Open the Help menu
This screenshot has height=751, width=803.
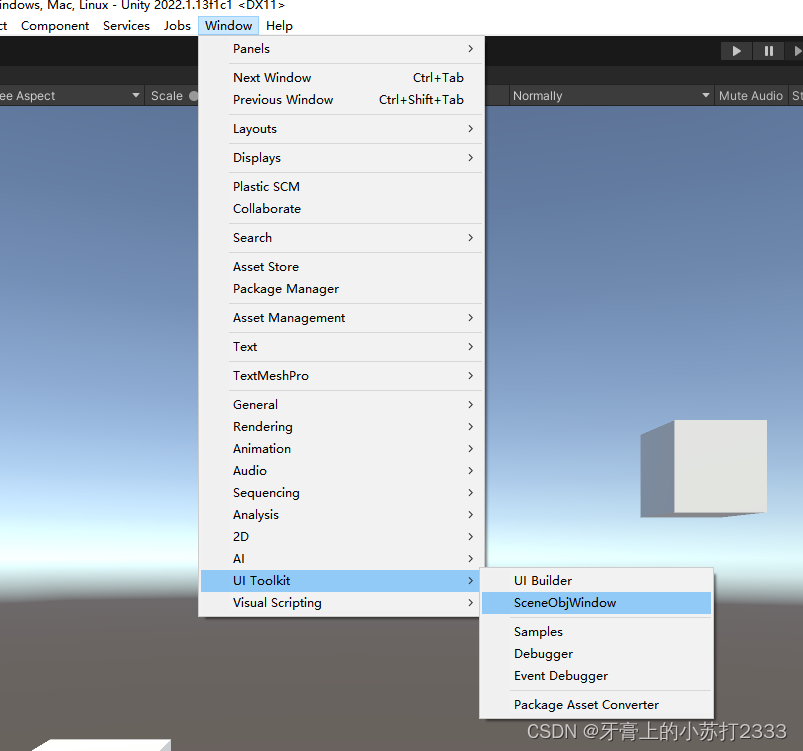pyautogui.click(x=279, y=25)
